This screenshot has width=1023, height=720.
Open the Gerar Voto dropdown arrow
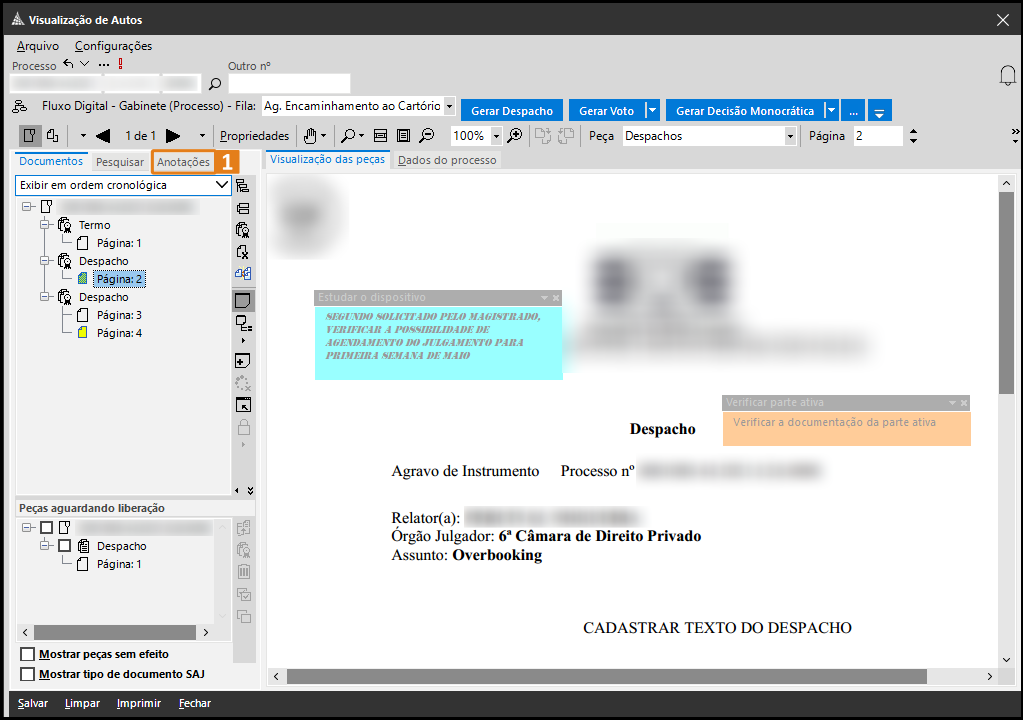tap(652, 110)
